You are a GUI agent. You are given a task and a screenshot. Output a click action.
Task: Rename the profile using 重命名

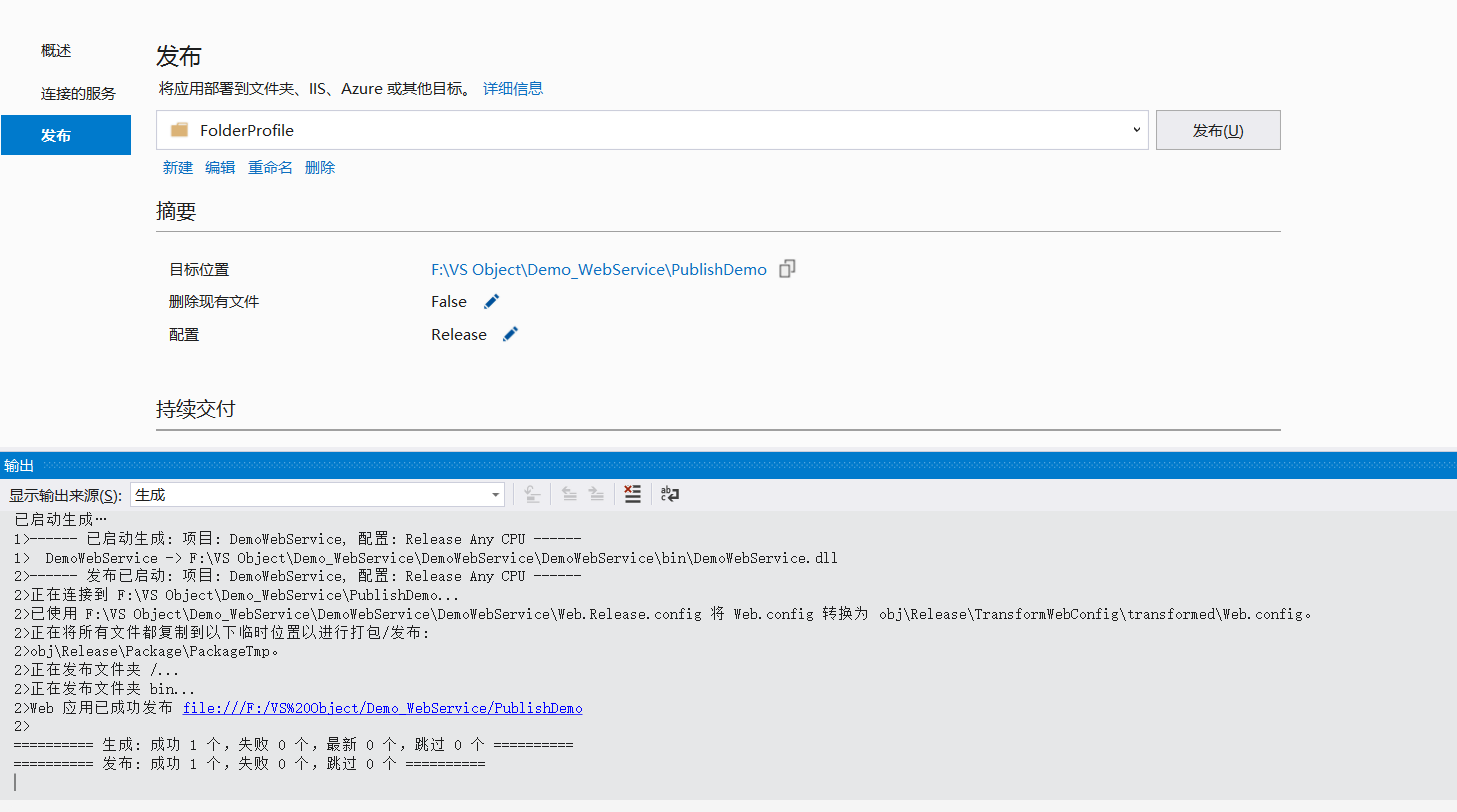270,167
